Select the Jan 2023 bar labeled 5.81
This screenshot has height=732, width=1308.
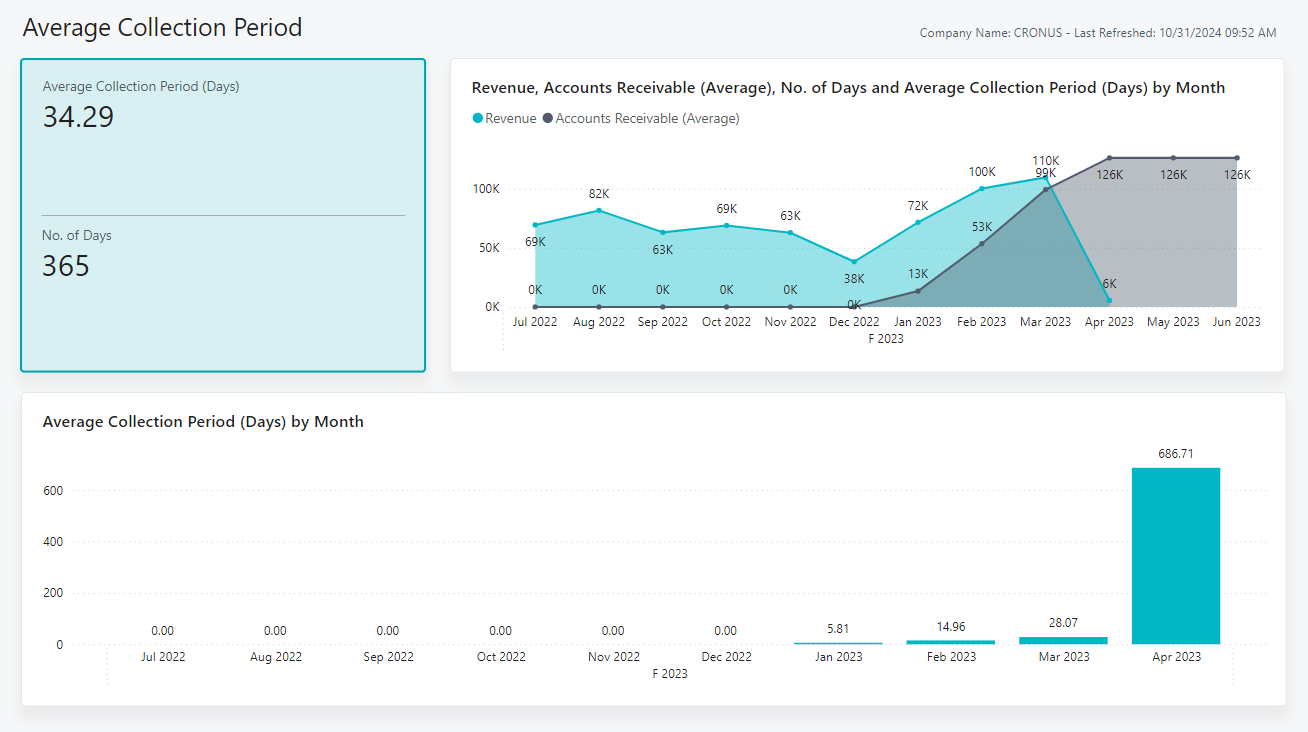tap(838, 643)
